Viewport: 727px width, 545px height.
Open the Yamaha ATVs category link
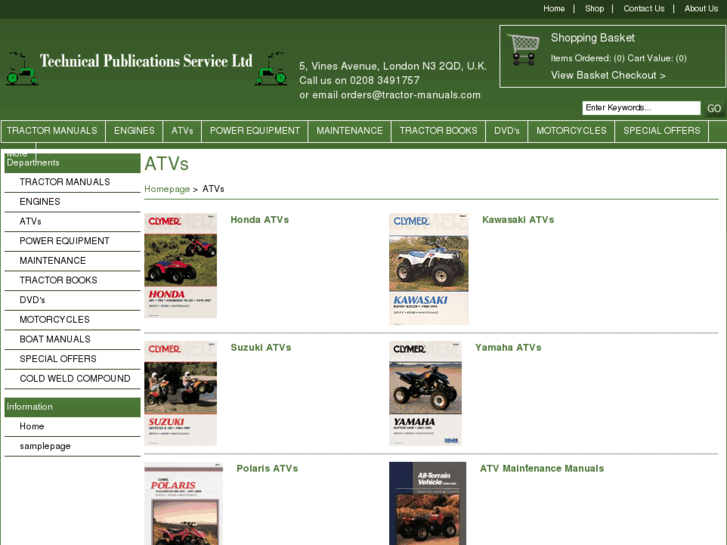[x=508, y=347]
